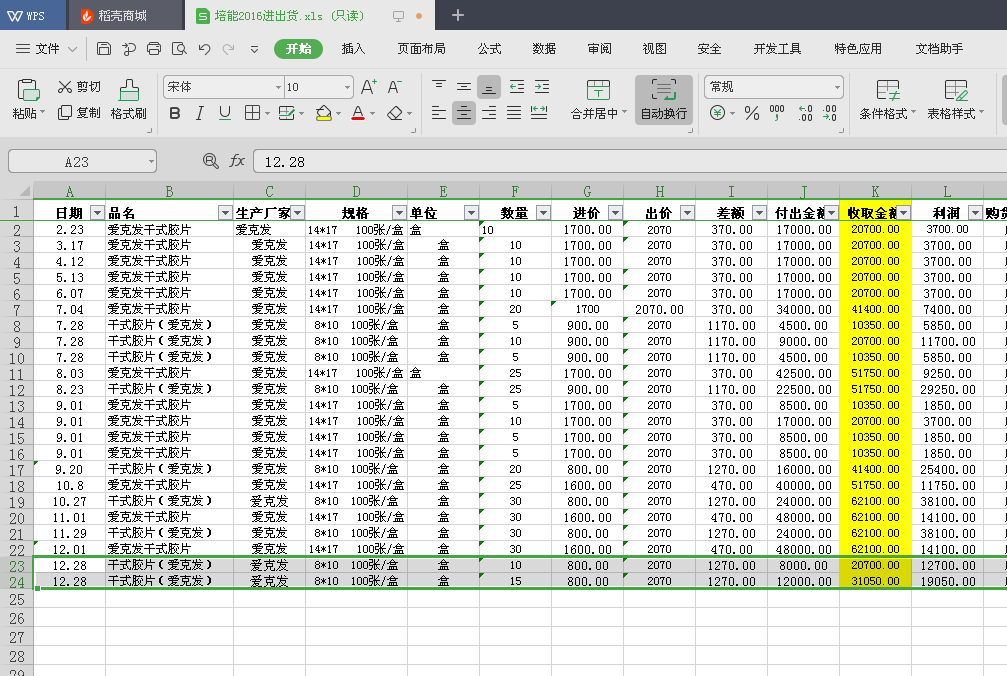Open the 数据 (Data) ribbon tab

pos(544,48)
